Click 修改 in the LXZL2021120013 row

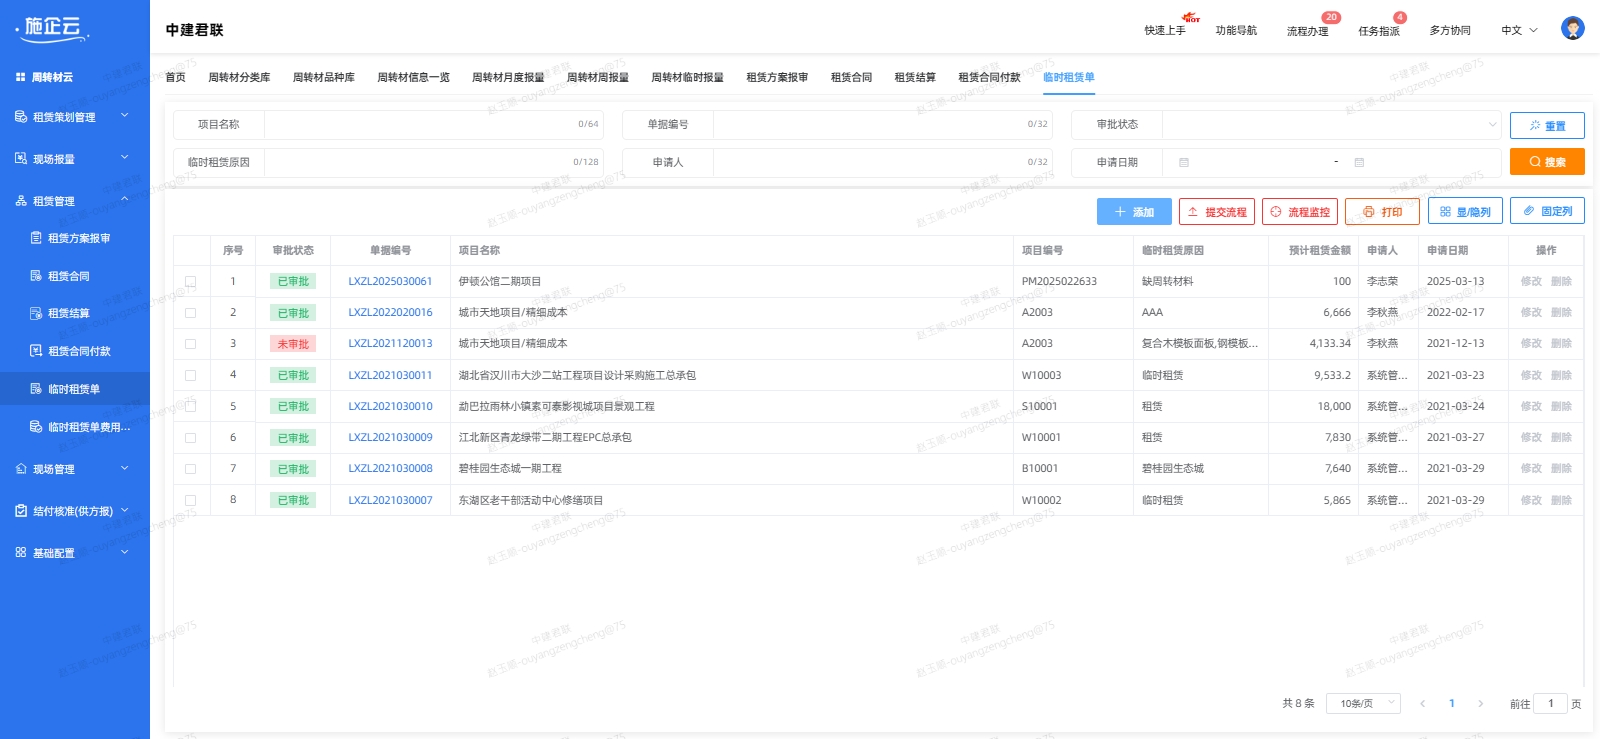tap(1531, 344)
